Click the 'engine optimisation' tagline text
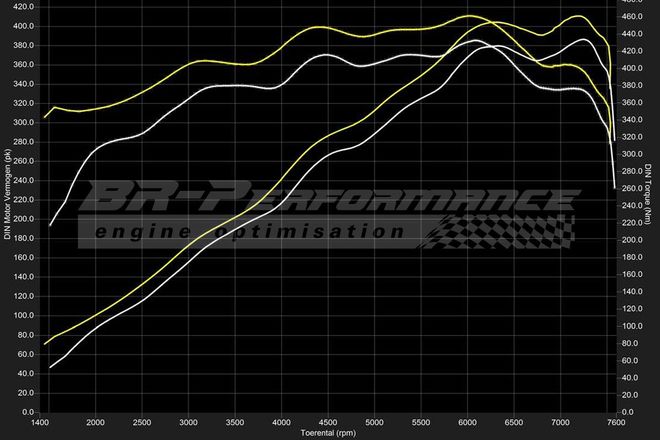This screenshot has height=440, width=660. [x=245, y=232]
